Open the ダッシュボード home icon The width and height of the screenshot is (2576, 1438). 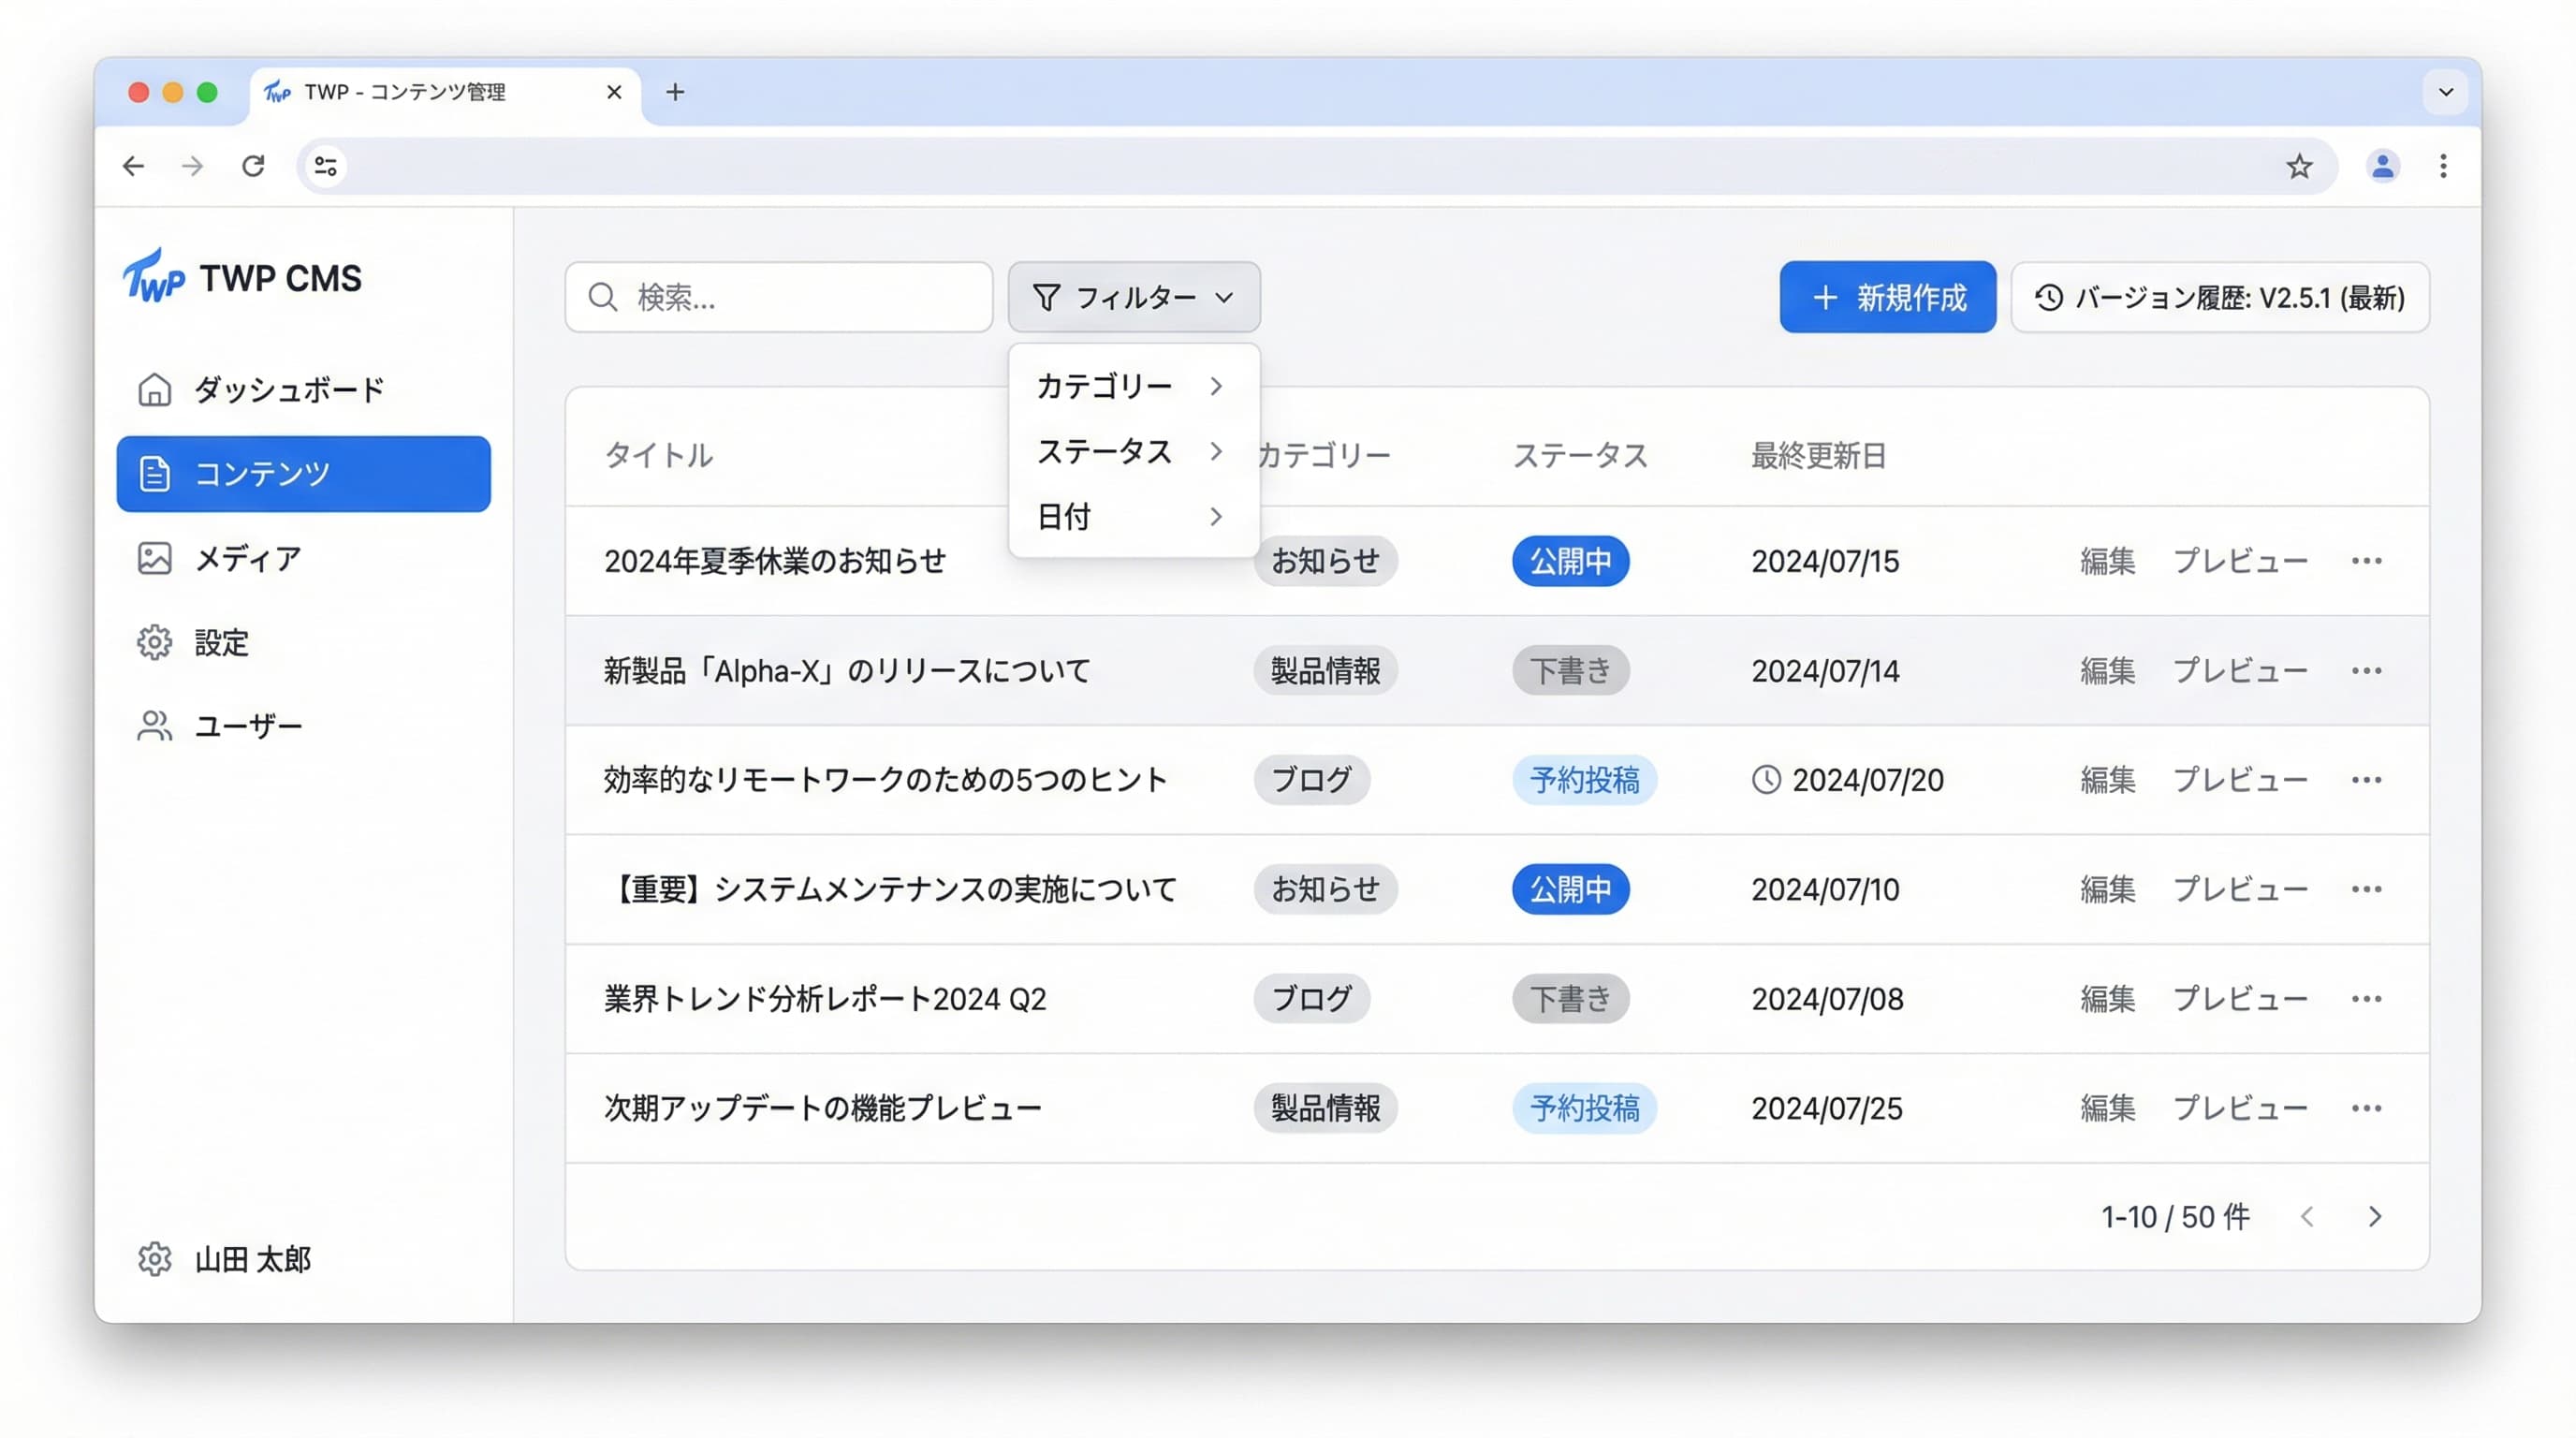pos(154,389)
